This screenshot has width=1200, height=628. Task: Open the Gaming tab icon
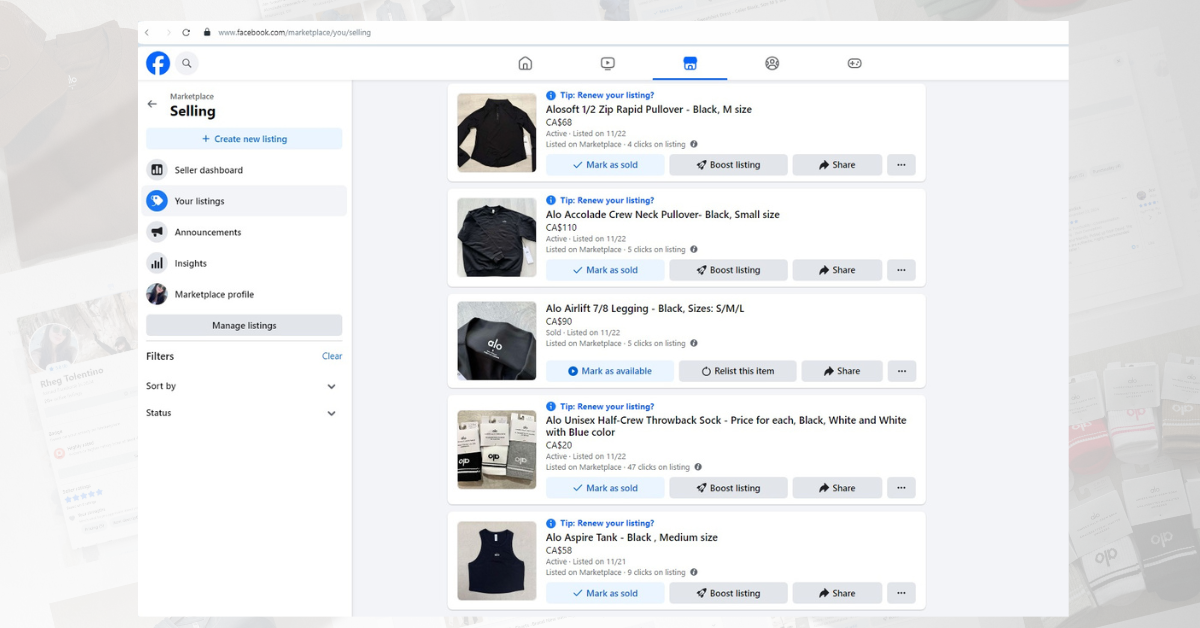coord(855,63)
